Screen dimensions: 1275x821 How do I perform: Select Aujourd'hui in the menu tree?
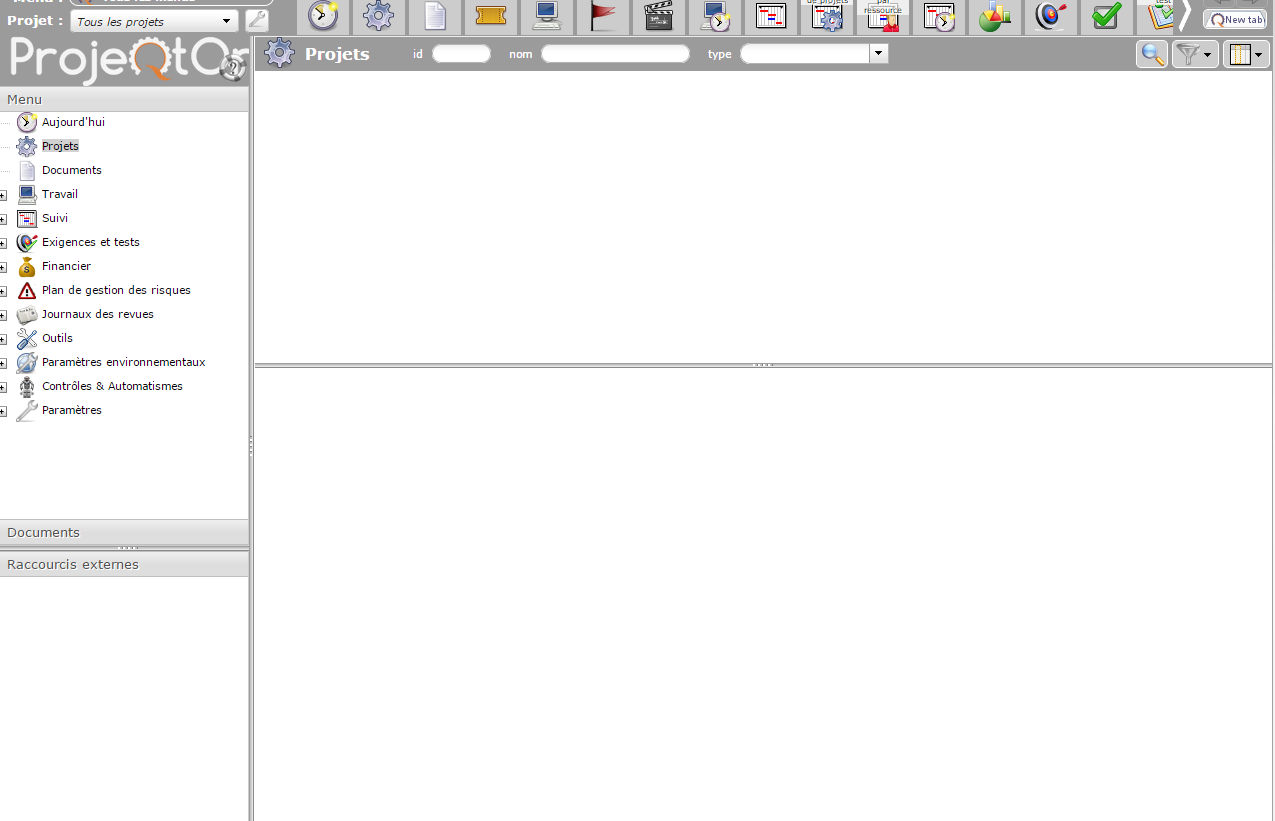(73, 122)
